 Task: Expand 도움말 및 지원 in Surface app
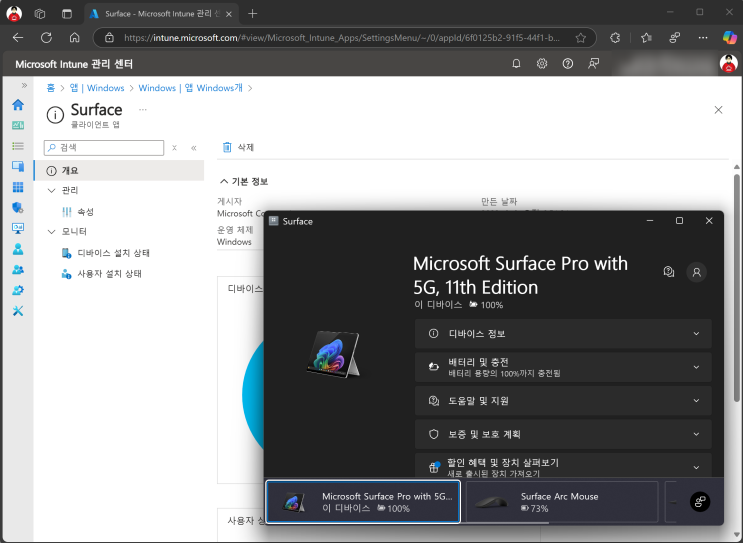click(563, 401)
